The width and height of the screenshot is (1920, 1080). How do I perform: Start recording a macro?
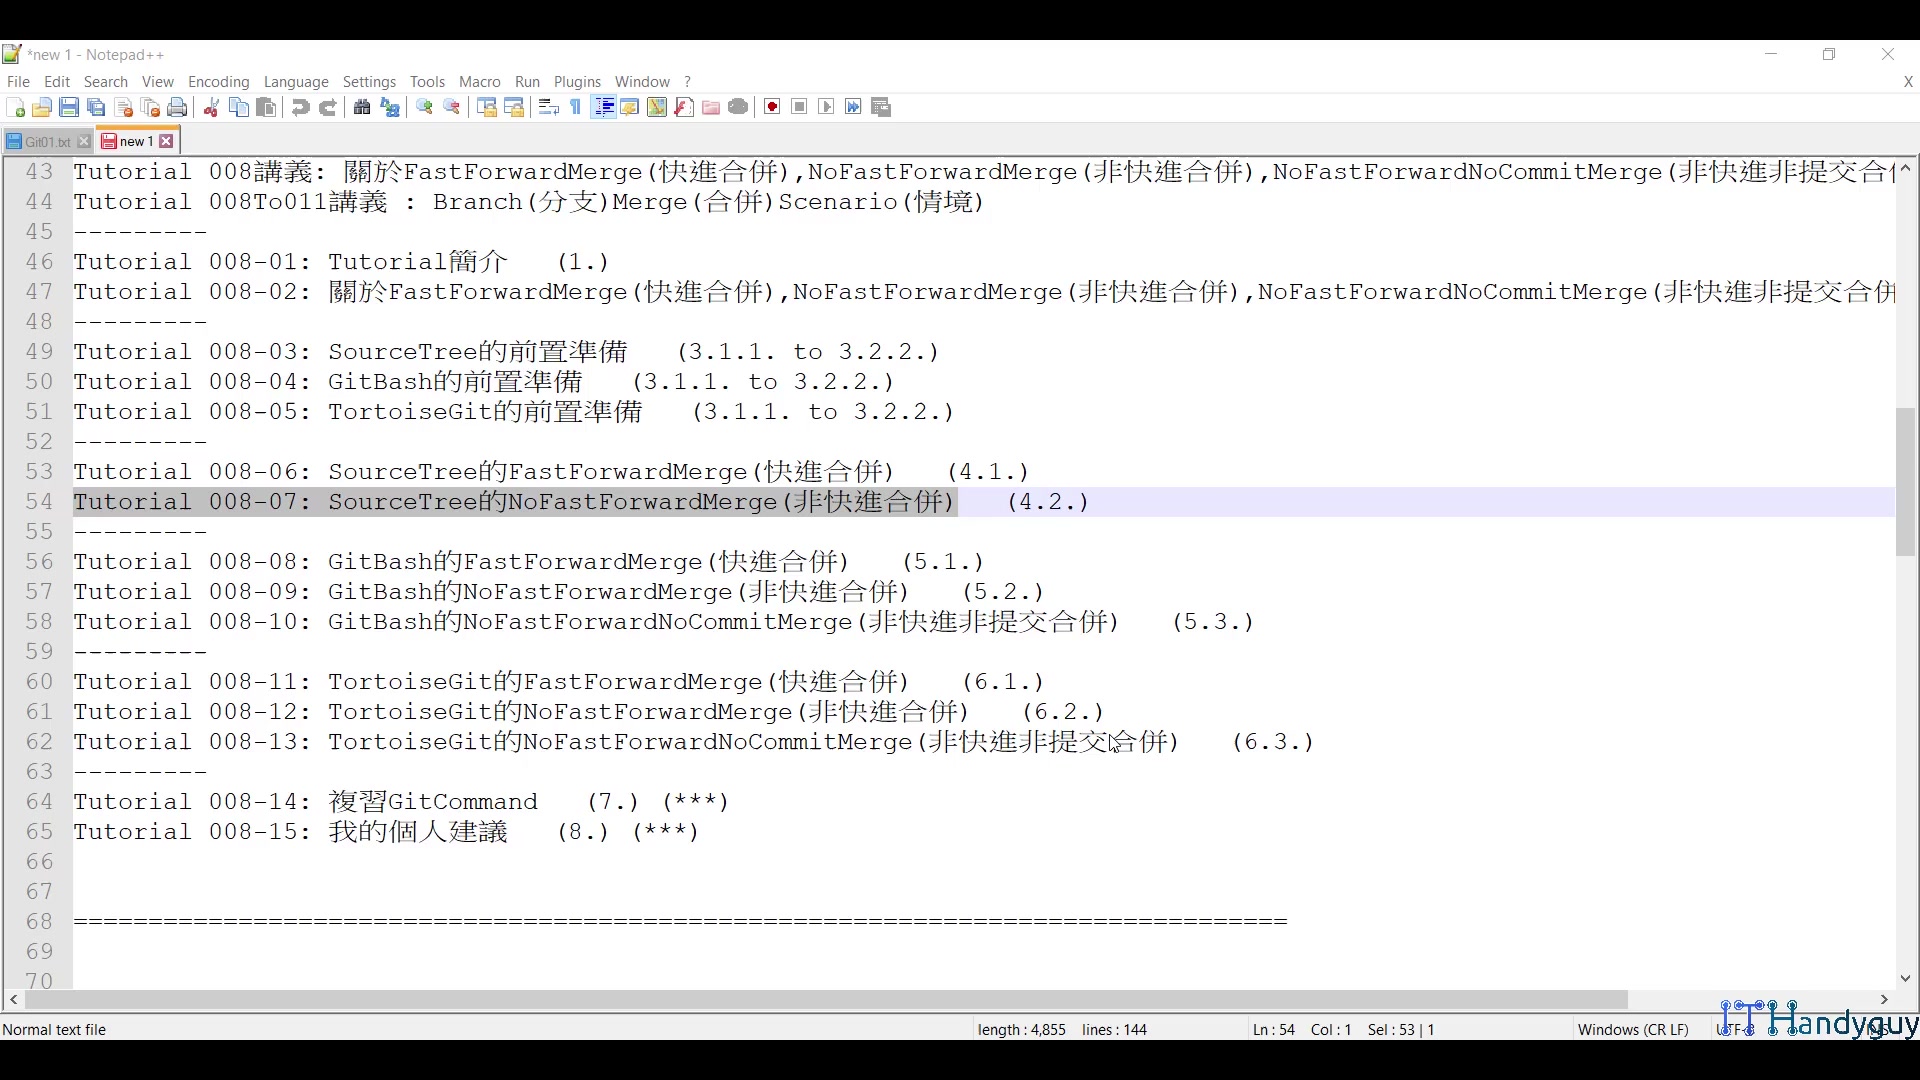click(x=772, y=107)
